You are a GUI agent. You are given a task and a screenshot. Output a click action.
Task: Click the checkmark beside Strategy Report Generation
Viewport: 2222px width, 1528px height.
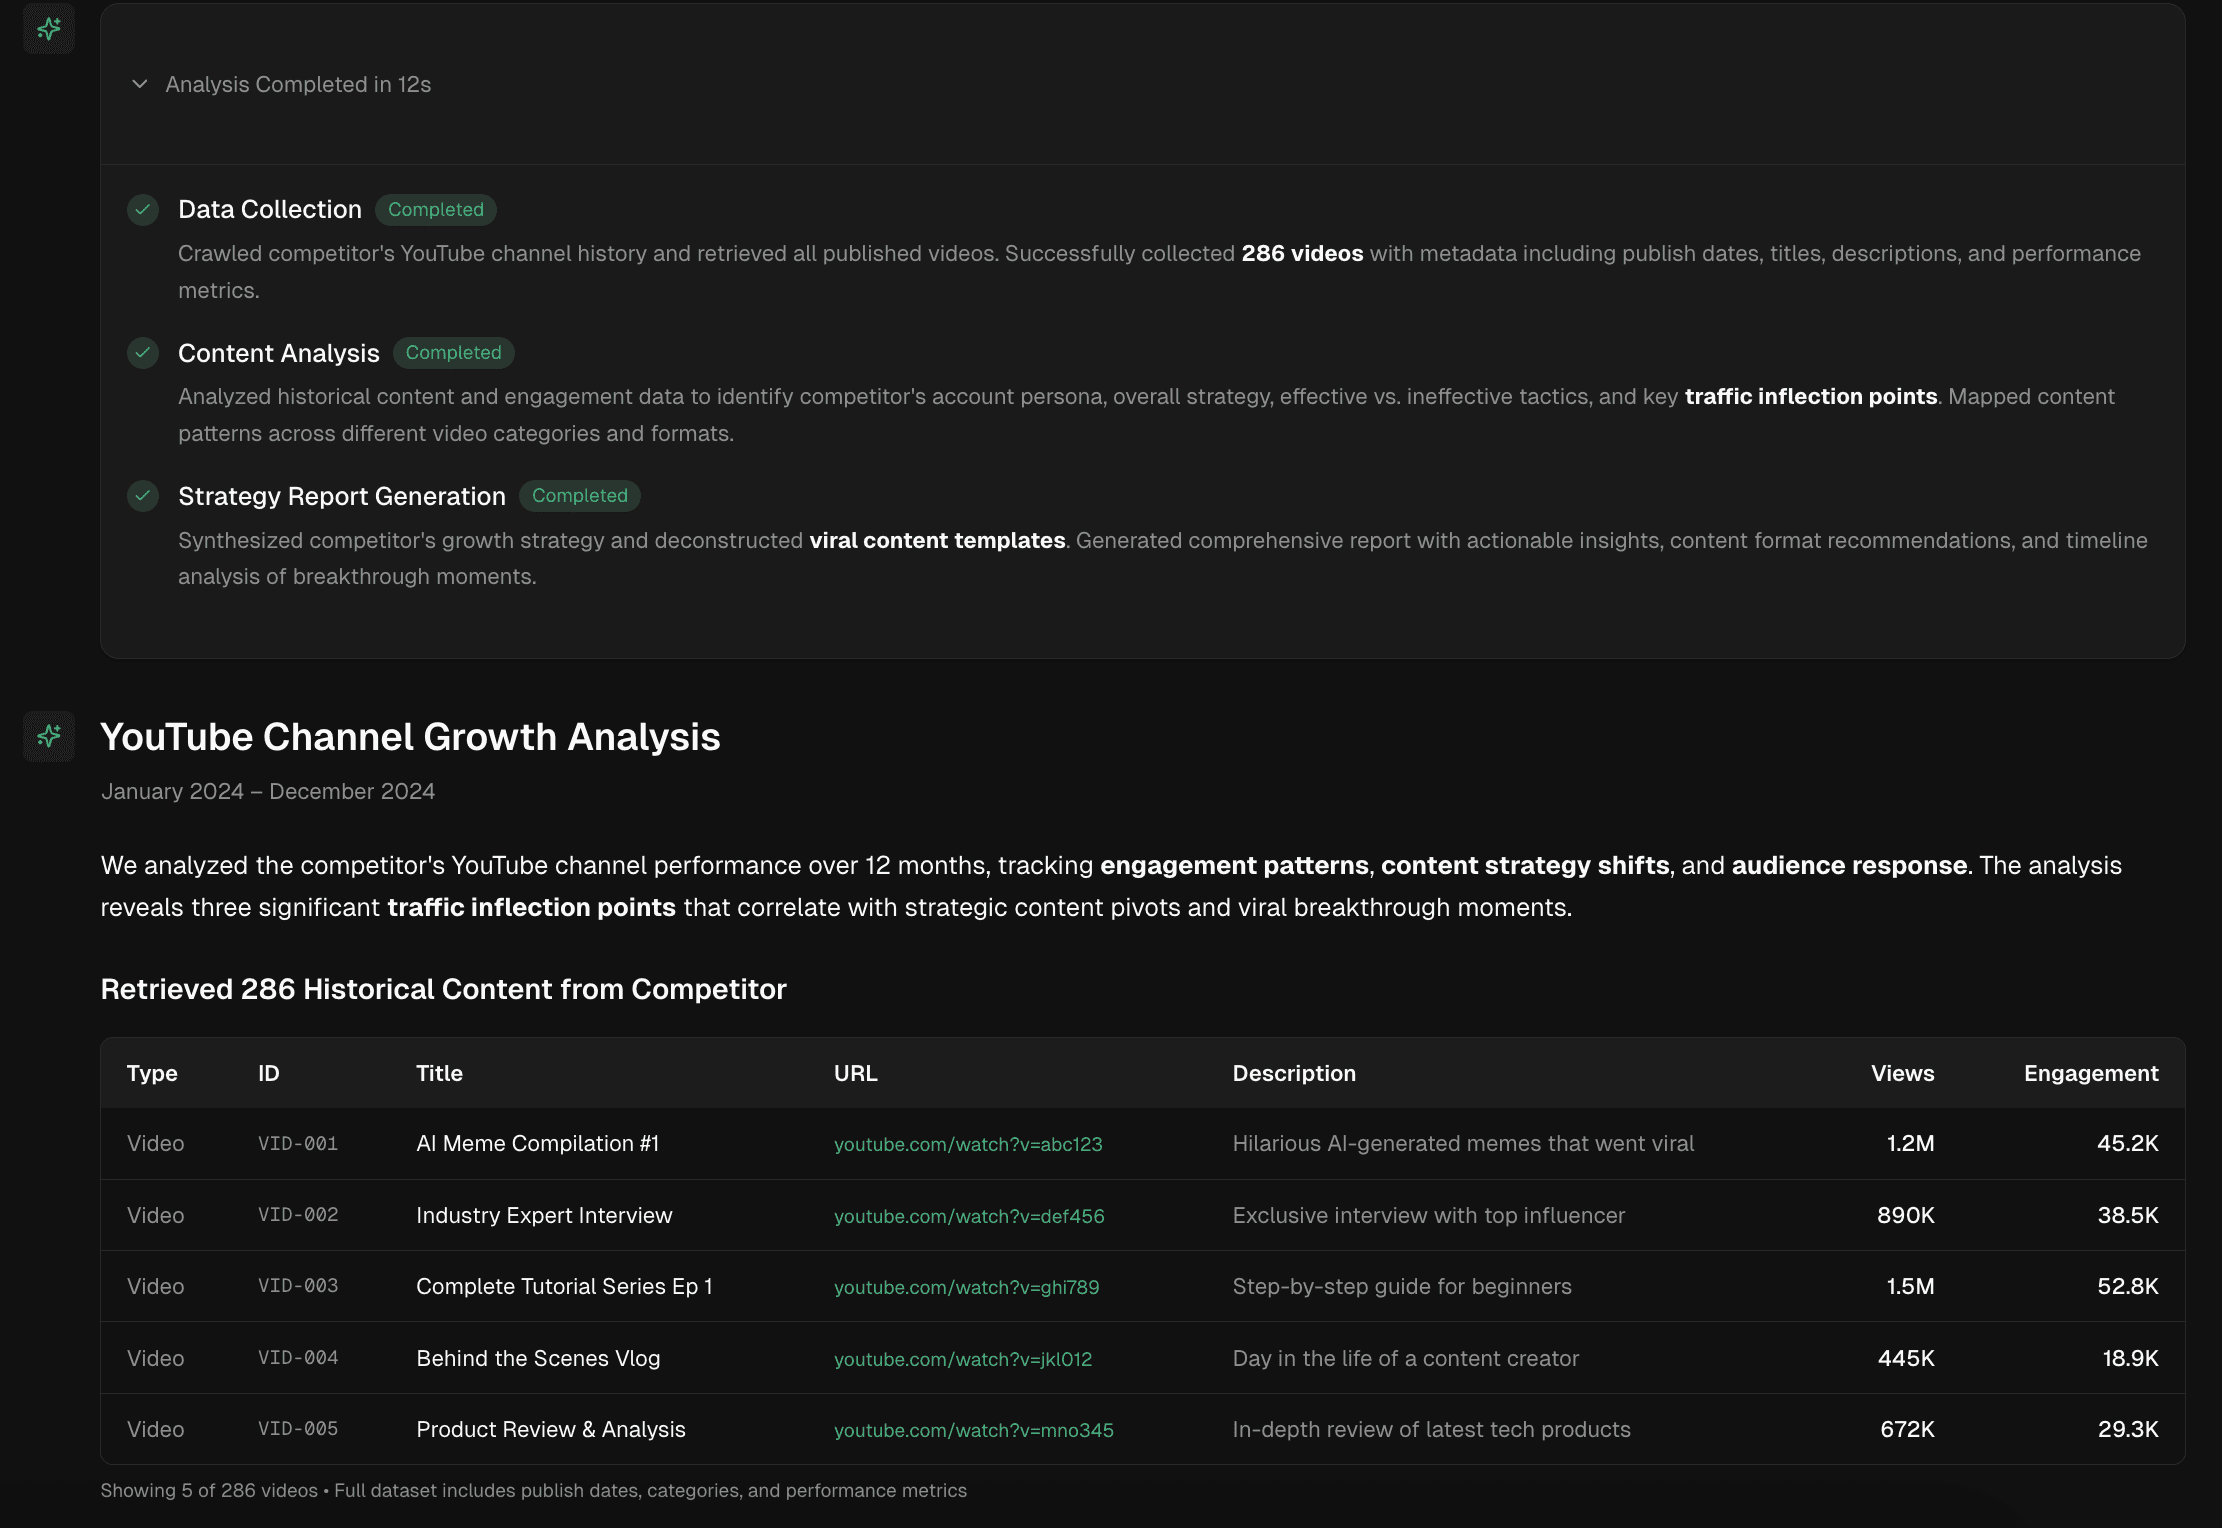tap(143, 496)
